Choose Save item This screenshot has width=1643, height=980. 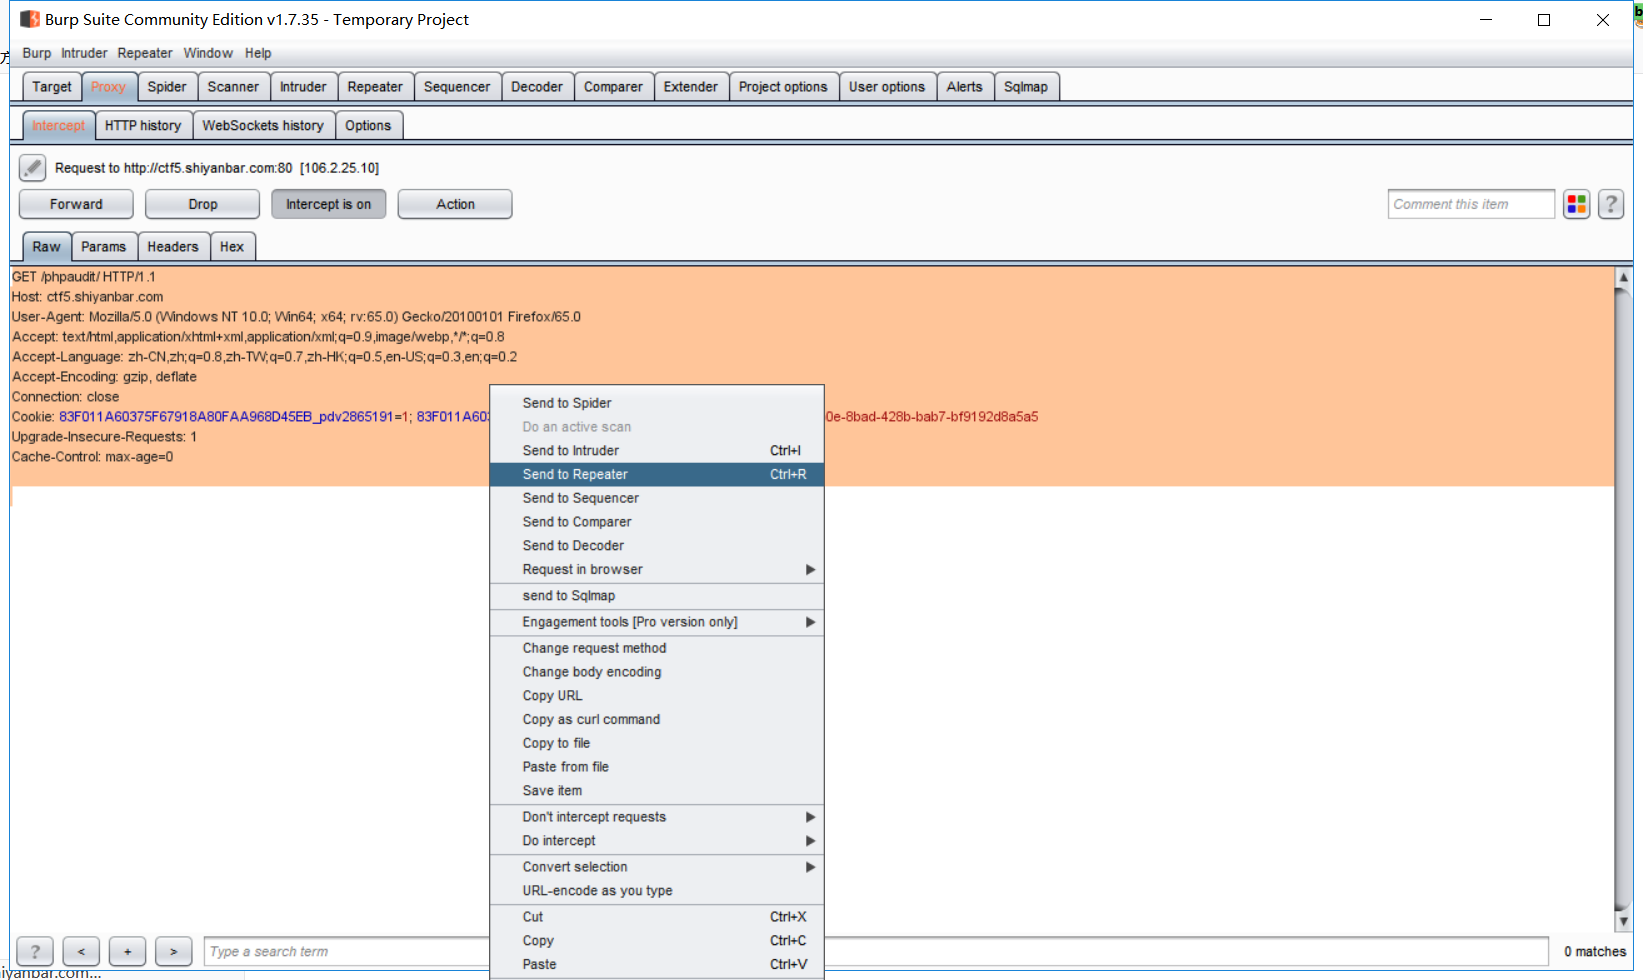pos(657,791)
